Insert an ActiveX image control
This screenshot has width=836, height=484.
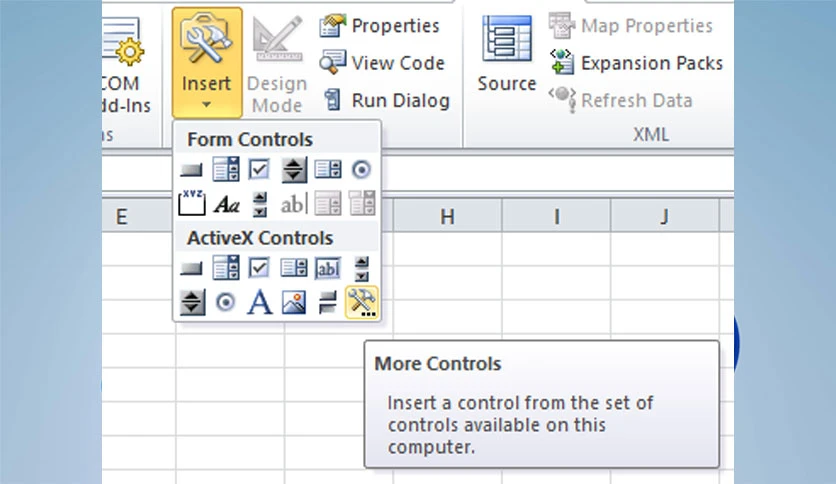(x=294, y=302)
